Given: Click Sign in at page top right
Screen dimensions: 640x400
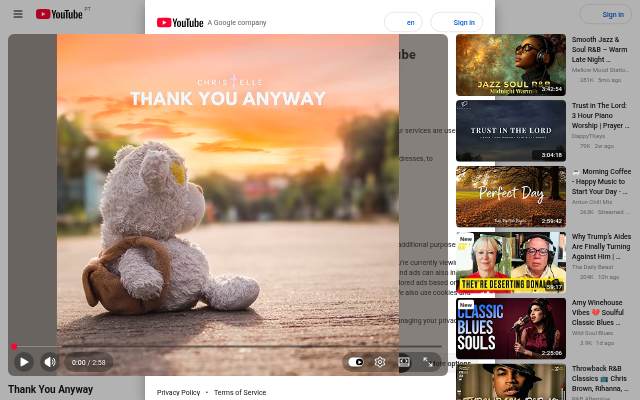Looking at the screenshot, I should pos(606,15).
